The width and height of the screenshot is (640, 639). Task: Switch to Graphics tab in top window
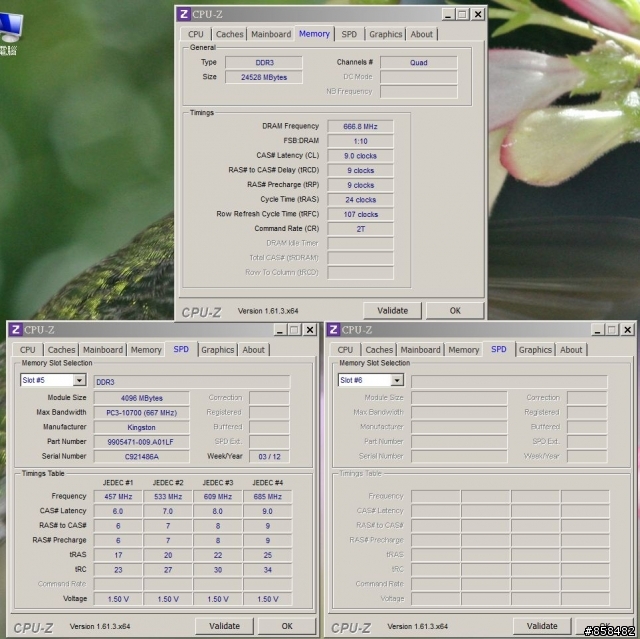click(x=386, y=34)
